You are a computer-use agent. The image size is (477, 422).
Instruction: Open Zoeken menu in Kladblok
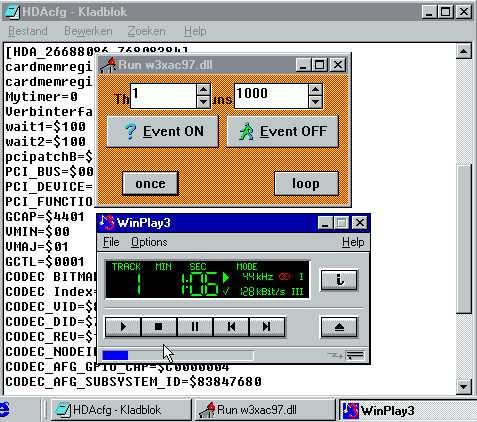[x=147, y=31]
